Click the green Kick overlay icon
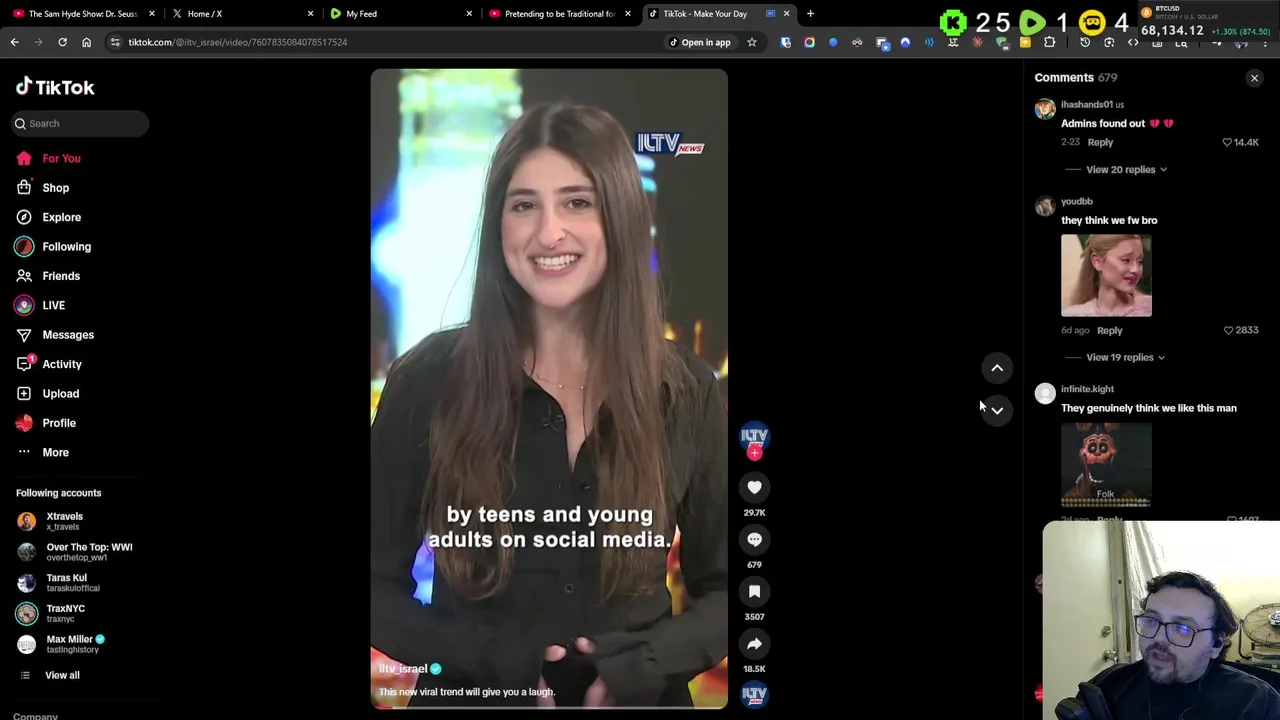The width and height of the screenshot is (1280, 720). [x=953, y=22]
